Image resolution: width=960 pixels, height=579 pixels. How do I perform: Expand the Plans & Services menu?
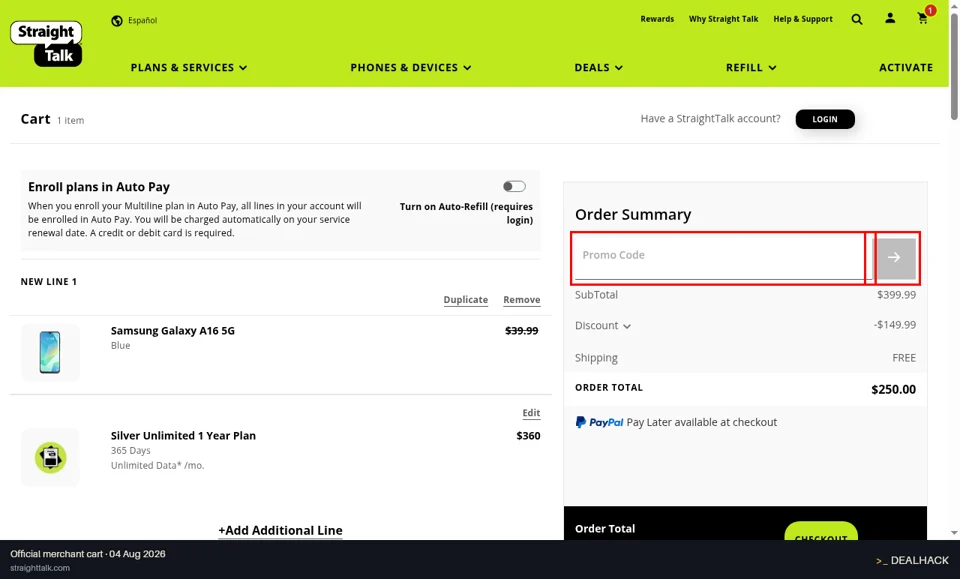point(189,67)
